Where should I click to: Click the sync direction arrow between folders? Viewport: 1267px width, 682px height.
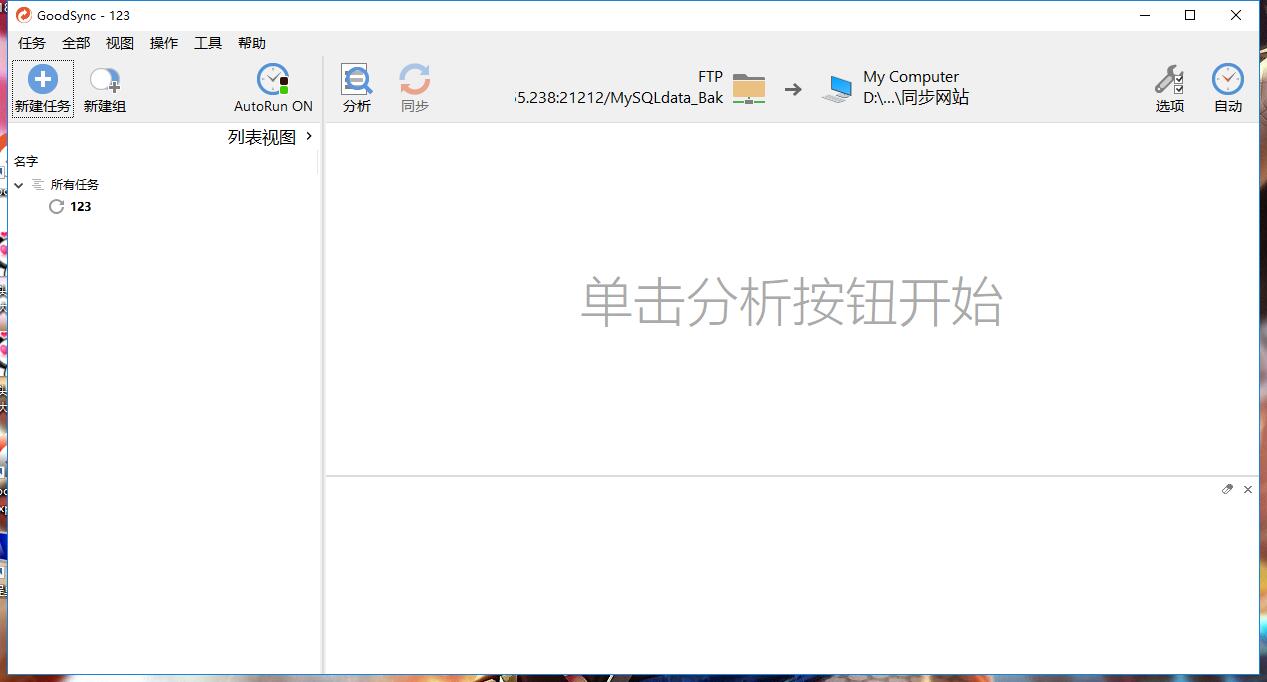pos(793,89)
